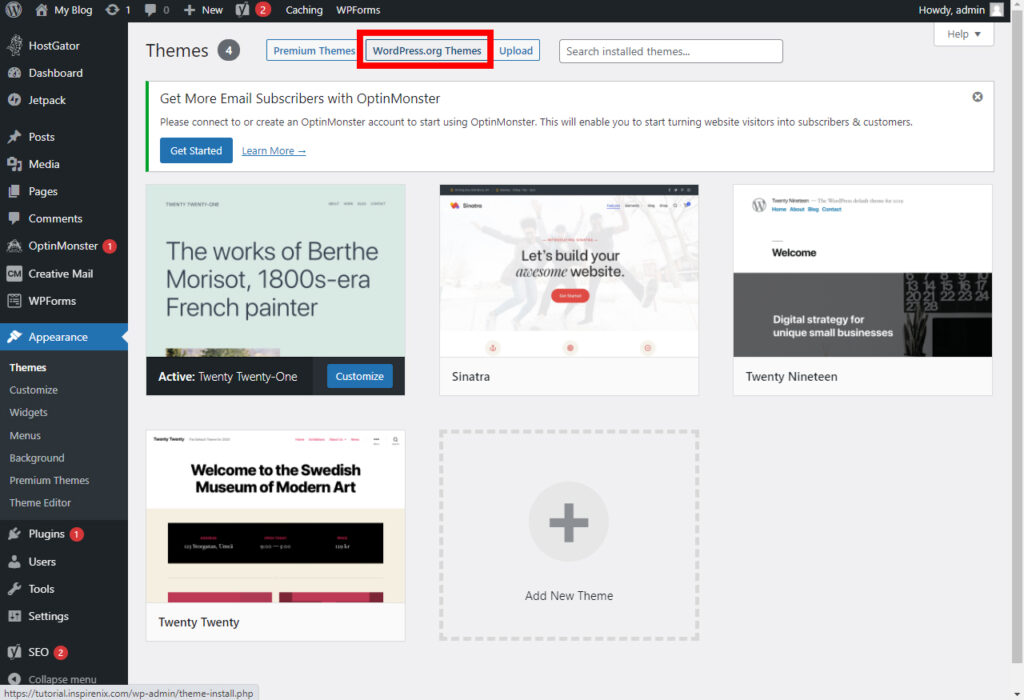Select Themes submenu item

coord(28,368)
